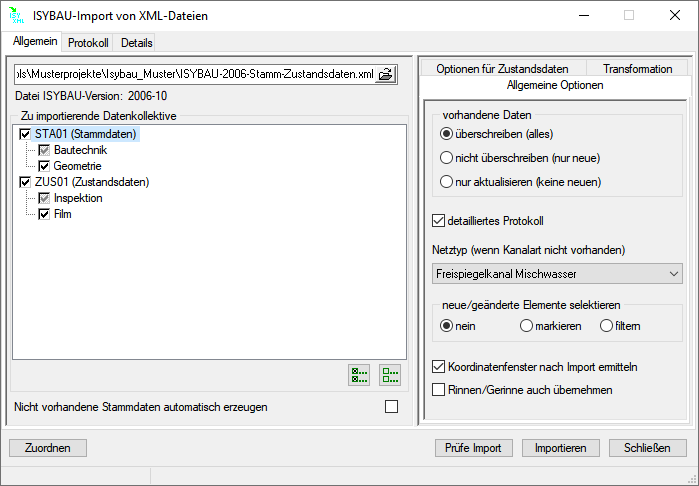Toggle the ZUS01 (Zustandsdaten) checkbox

coord(25,182)
